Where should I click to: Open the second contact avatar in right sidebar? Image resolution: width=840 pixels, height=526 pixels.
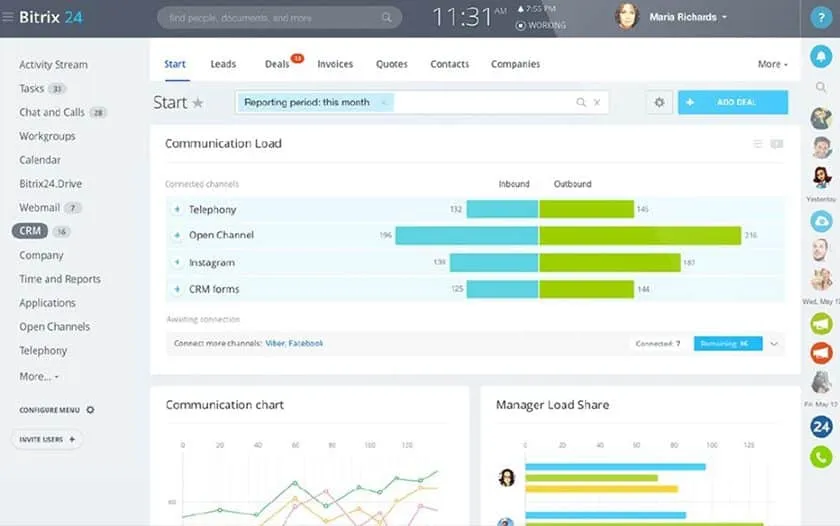click(821, 147)
